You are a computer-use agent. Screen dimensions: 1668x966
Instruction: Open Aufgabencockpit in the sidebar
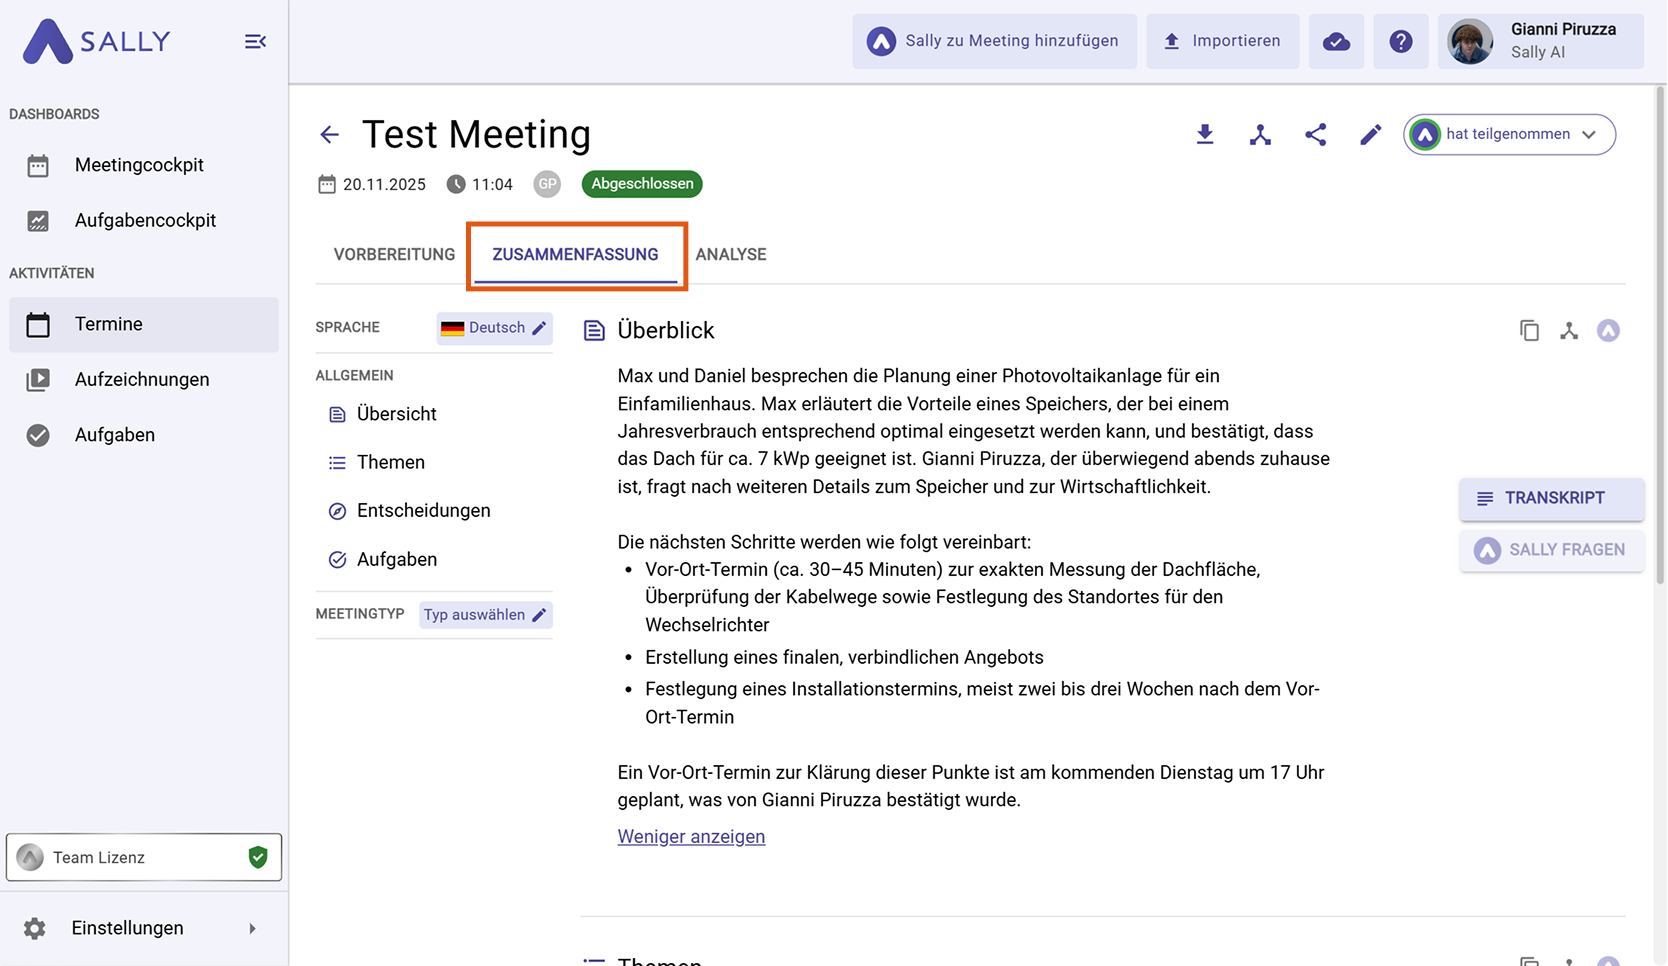(x=144, y=220)
